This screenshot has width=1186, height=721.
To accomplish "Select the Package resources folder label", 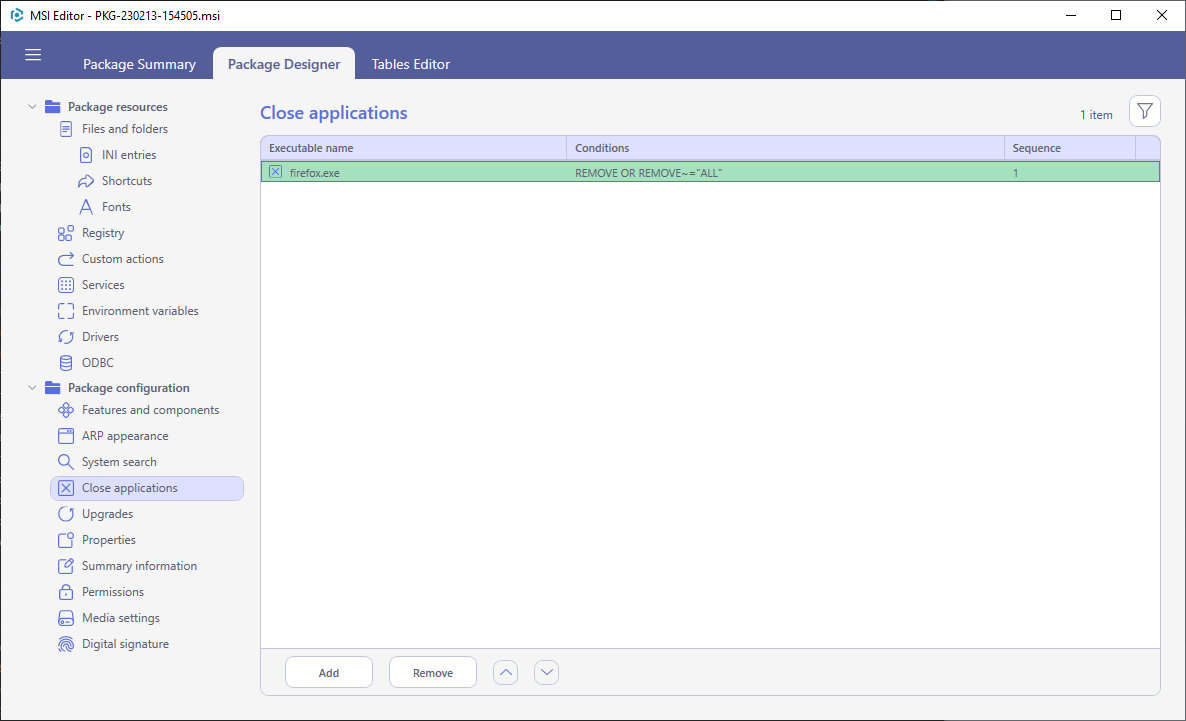I will 118,107.
